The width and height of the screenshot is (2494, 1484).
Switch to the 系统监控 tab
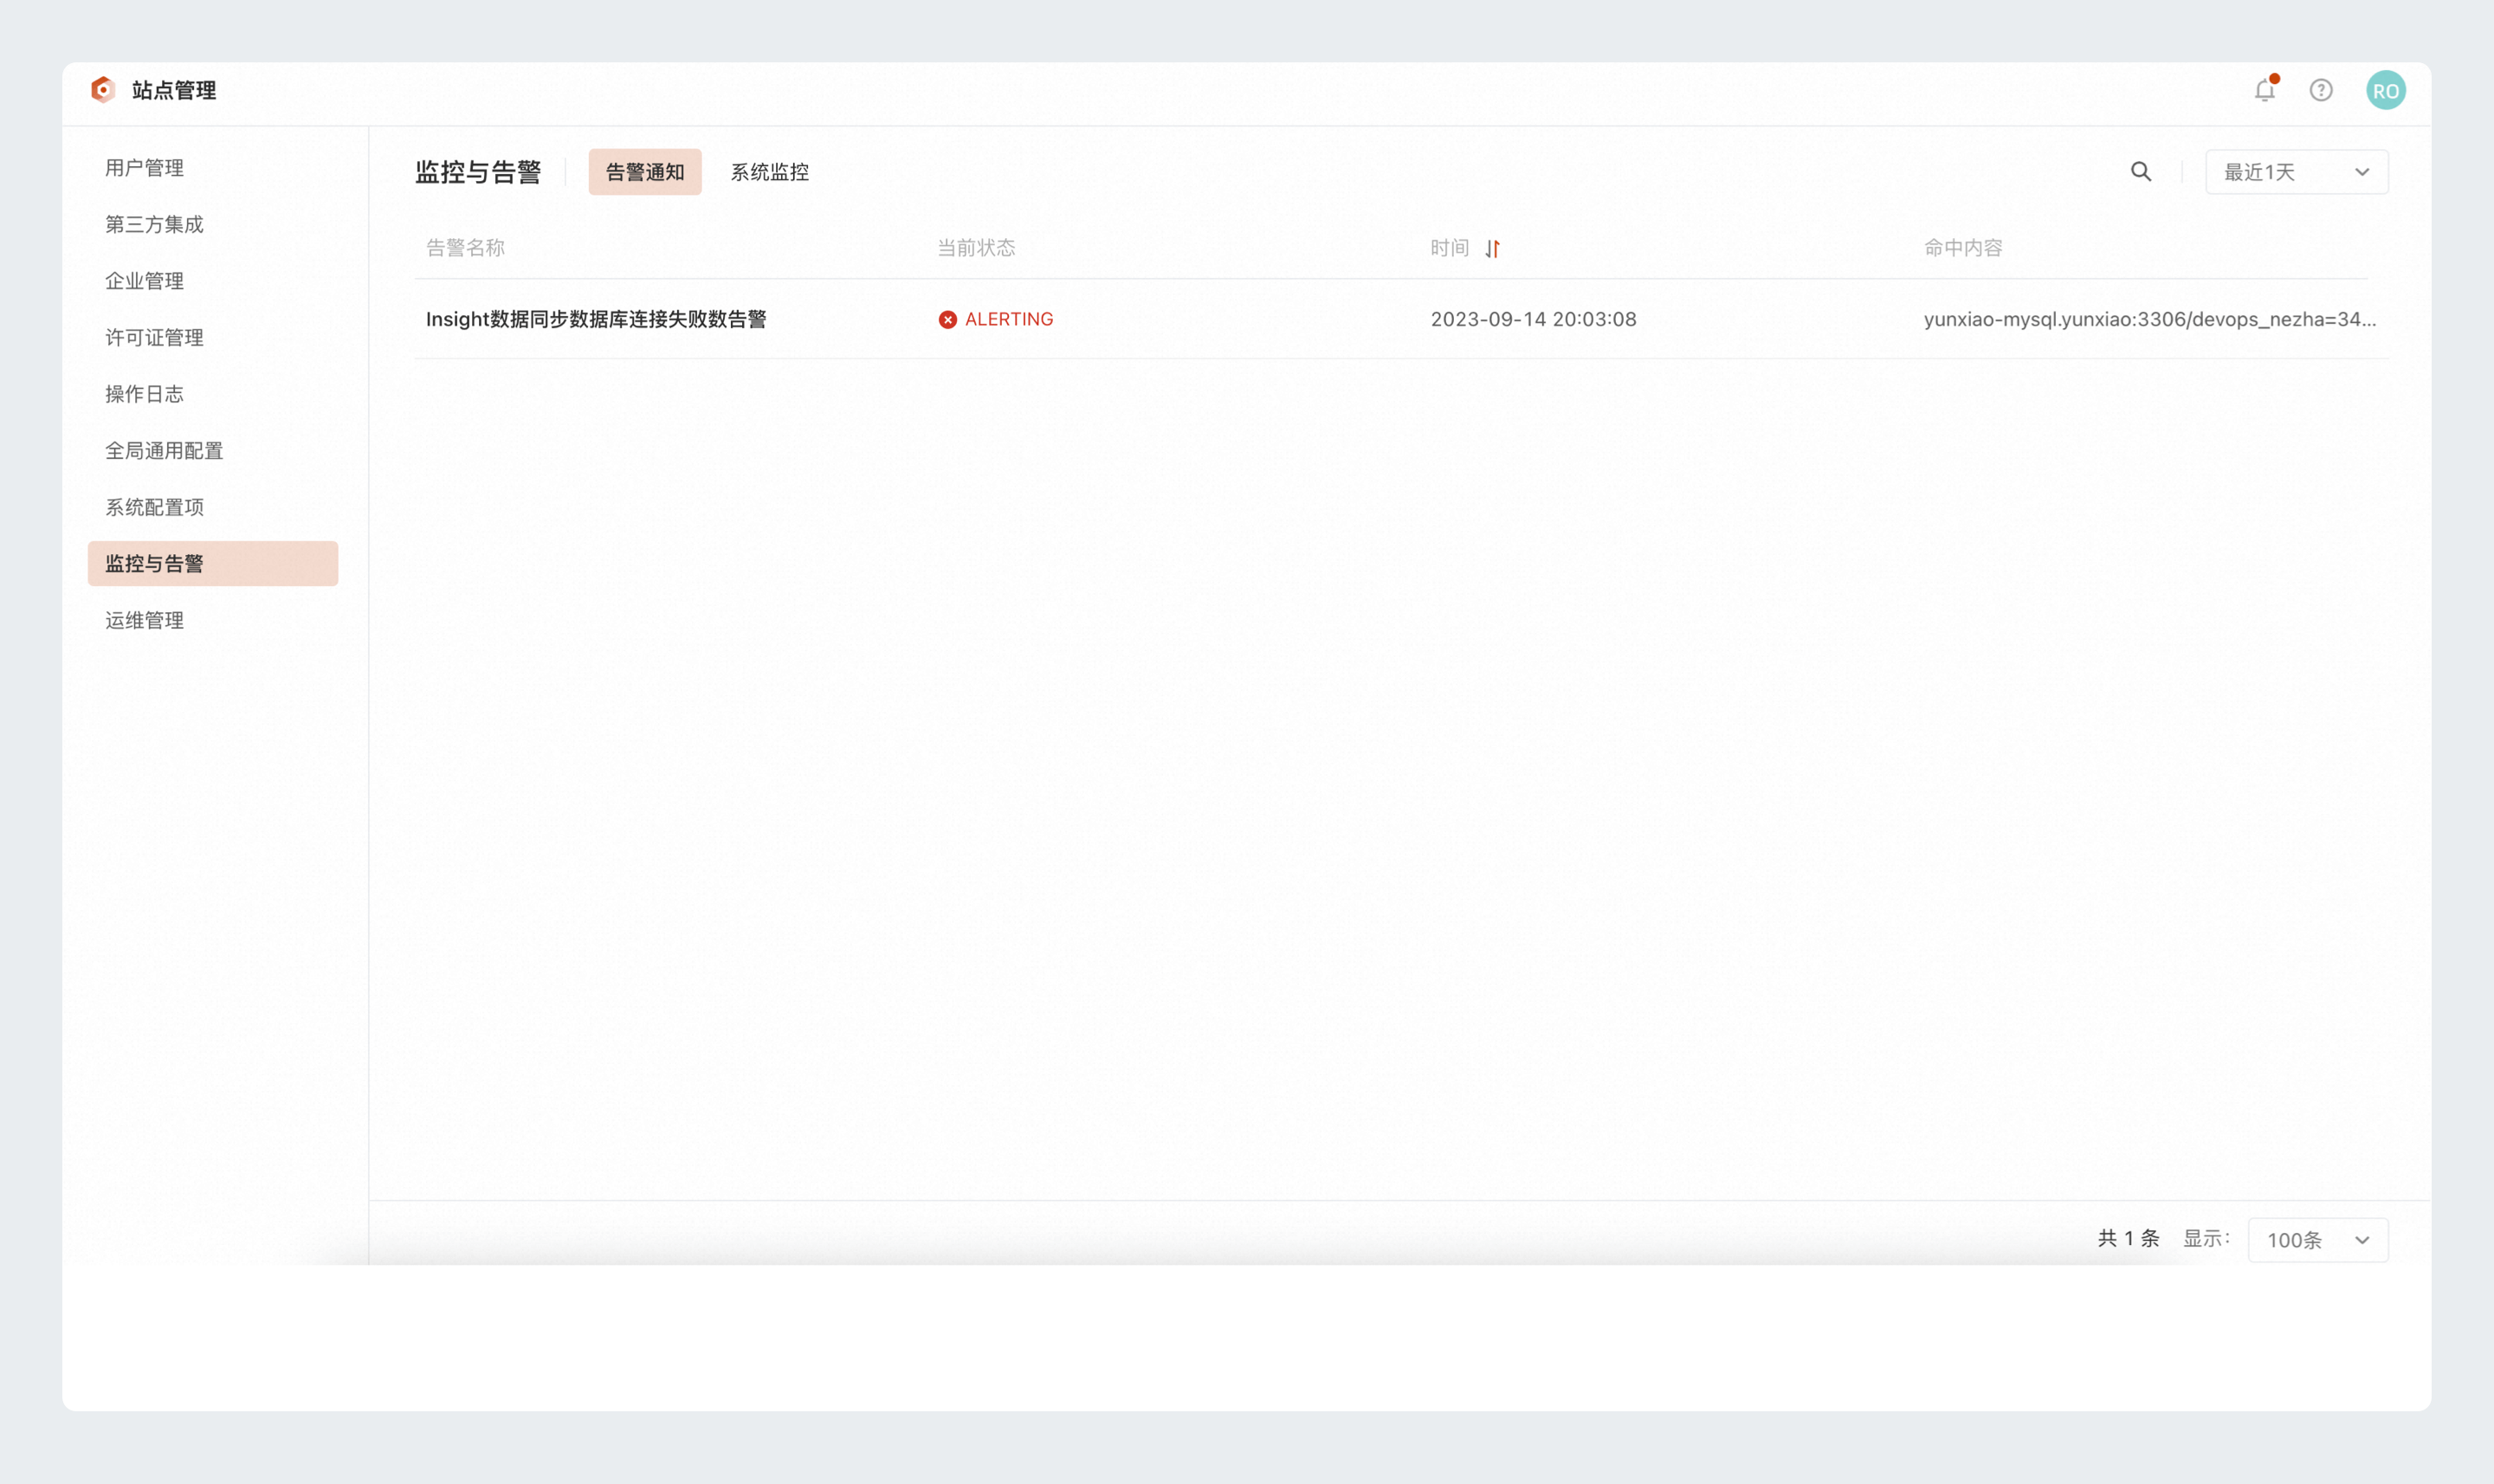pyautogui.click(x=769, y=172)
